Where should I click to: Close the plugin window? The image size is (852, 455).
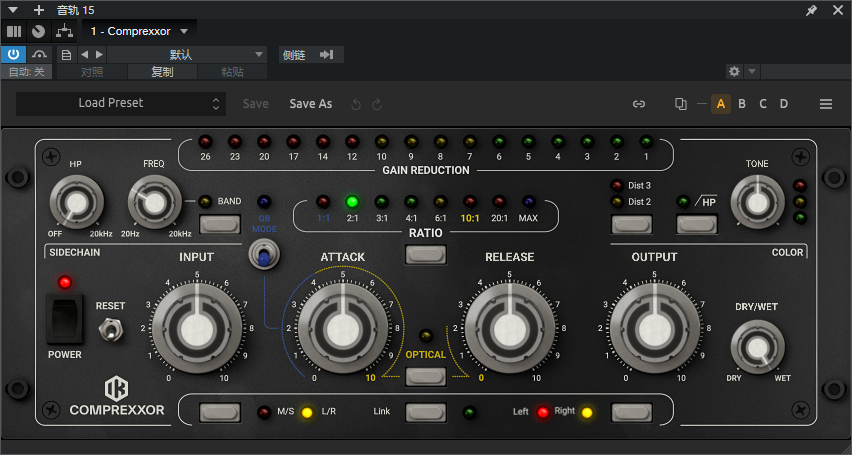pyautogui.click(x=838, y=10)
